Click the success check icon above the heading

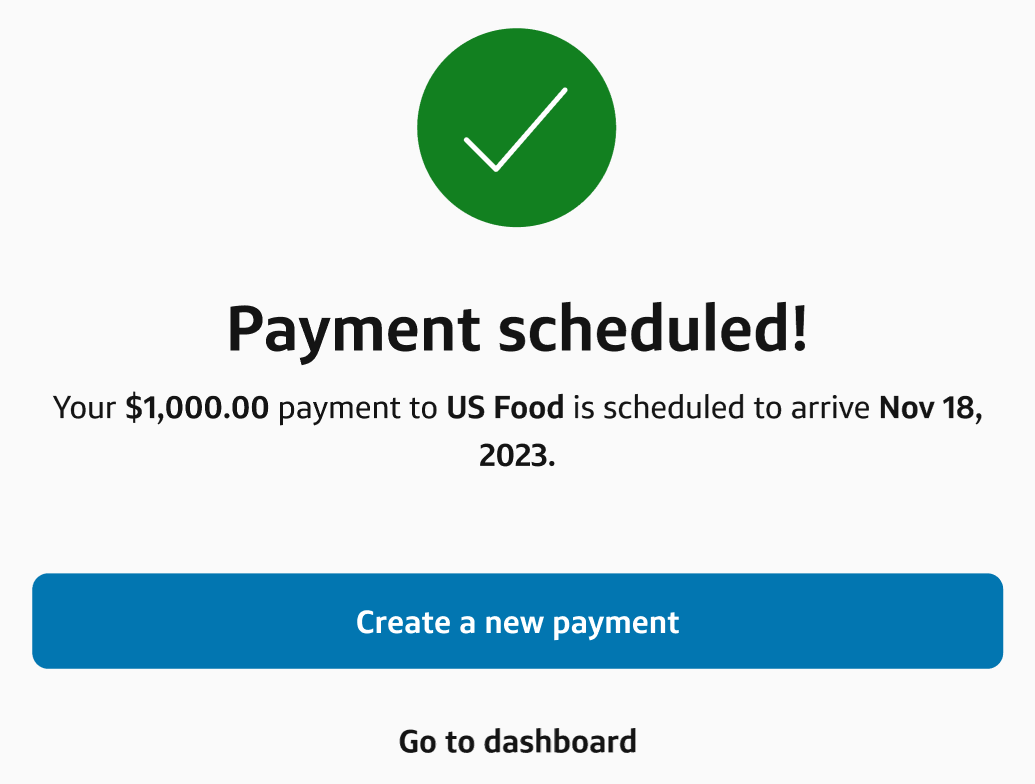[x=517, y=127]
